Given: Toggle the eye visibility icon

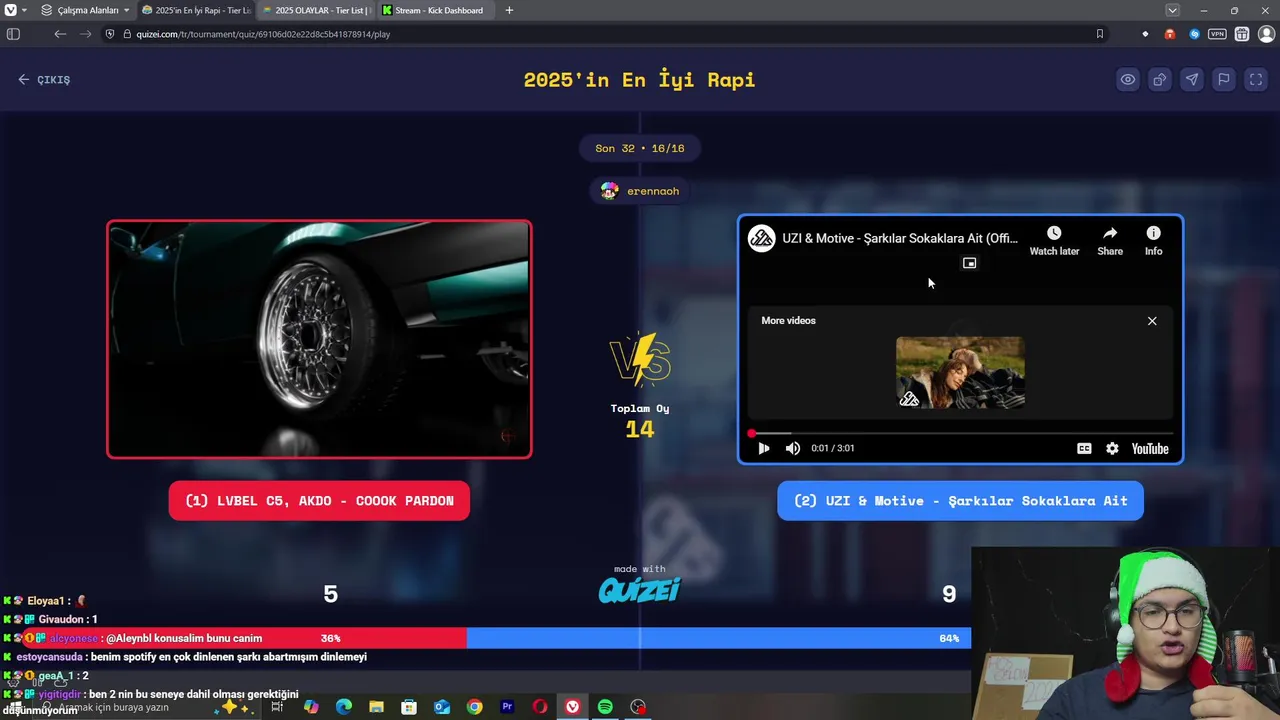Looking at the screenshot, I should (1127, 80).
